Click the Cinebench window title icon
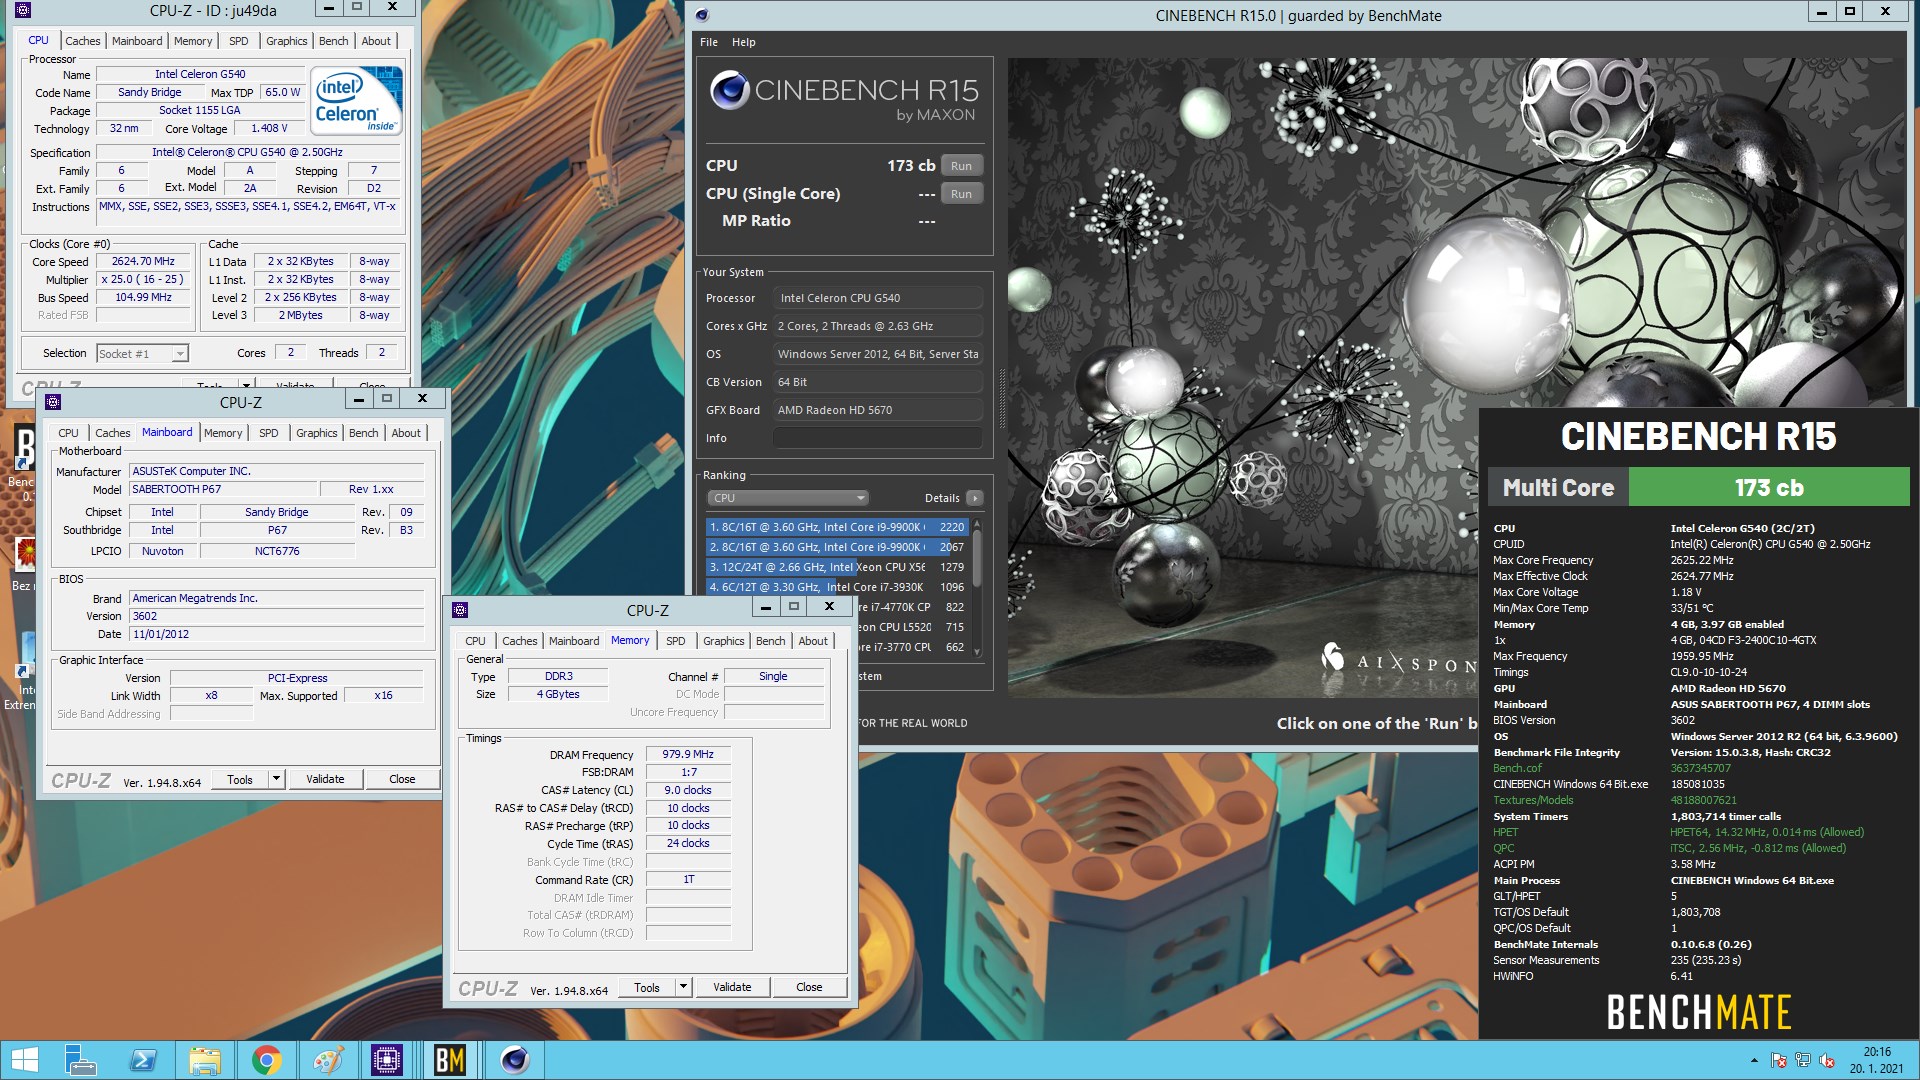Screen dimensions: 1920x1080 [702, 15]
